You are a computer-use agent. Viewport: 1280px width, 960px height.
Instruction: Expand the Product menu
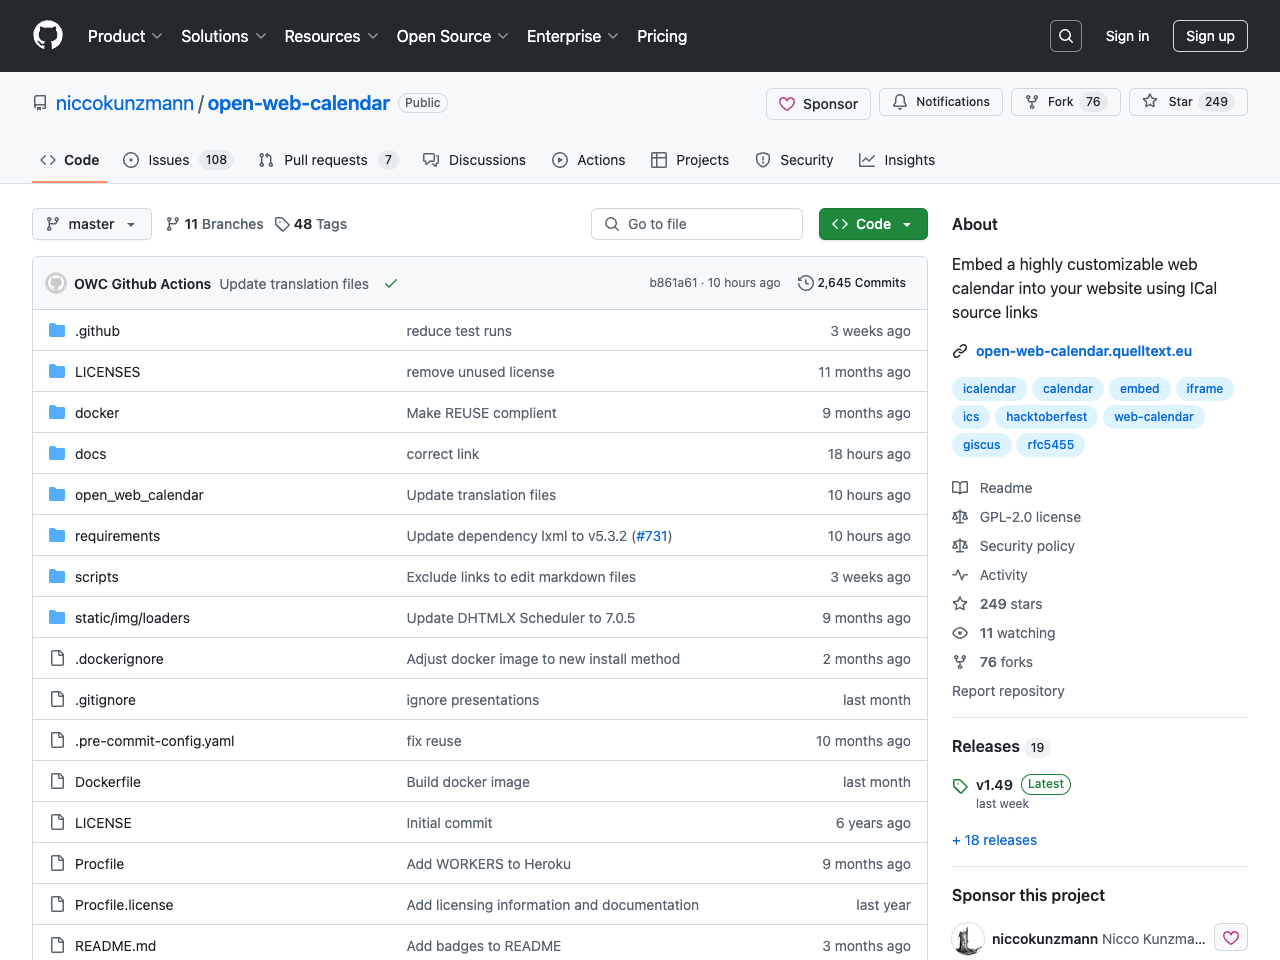pyautogui.click(x=125, y=36)
